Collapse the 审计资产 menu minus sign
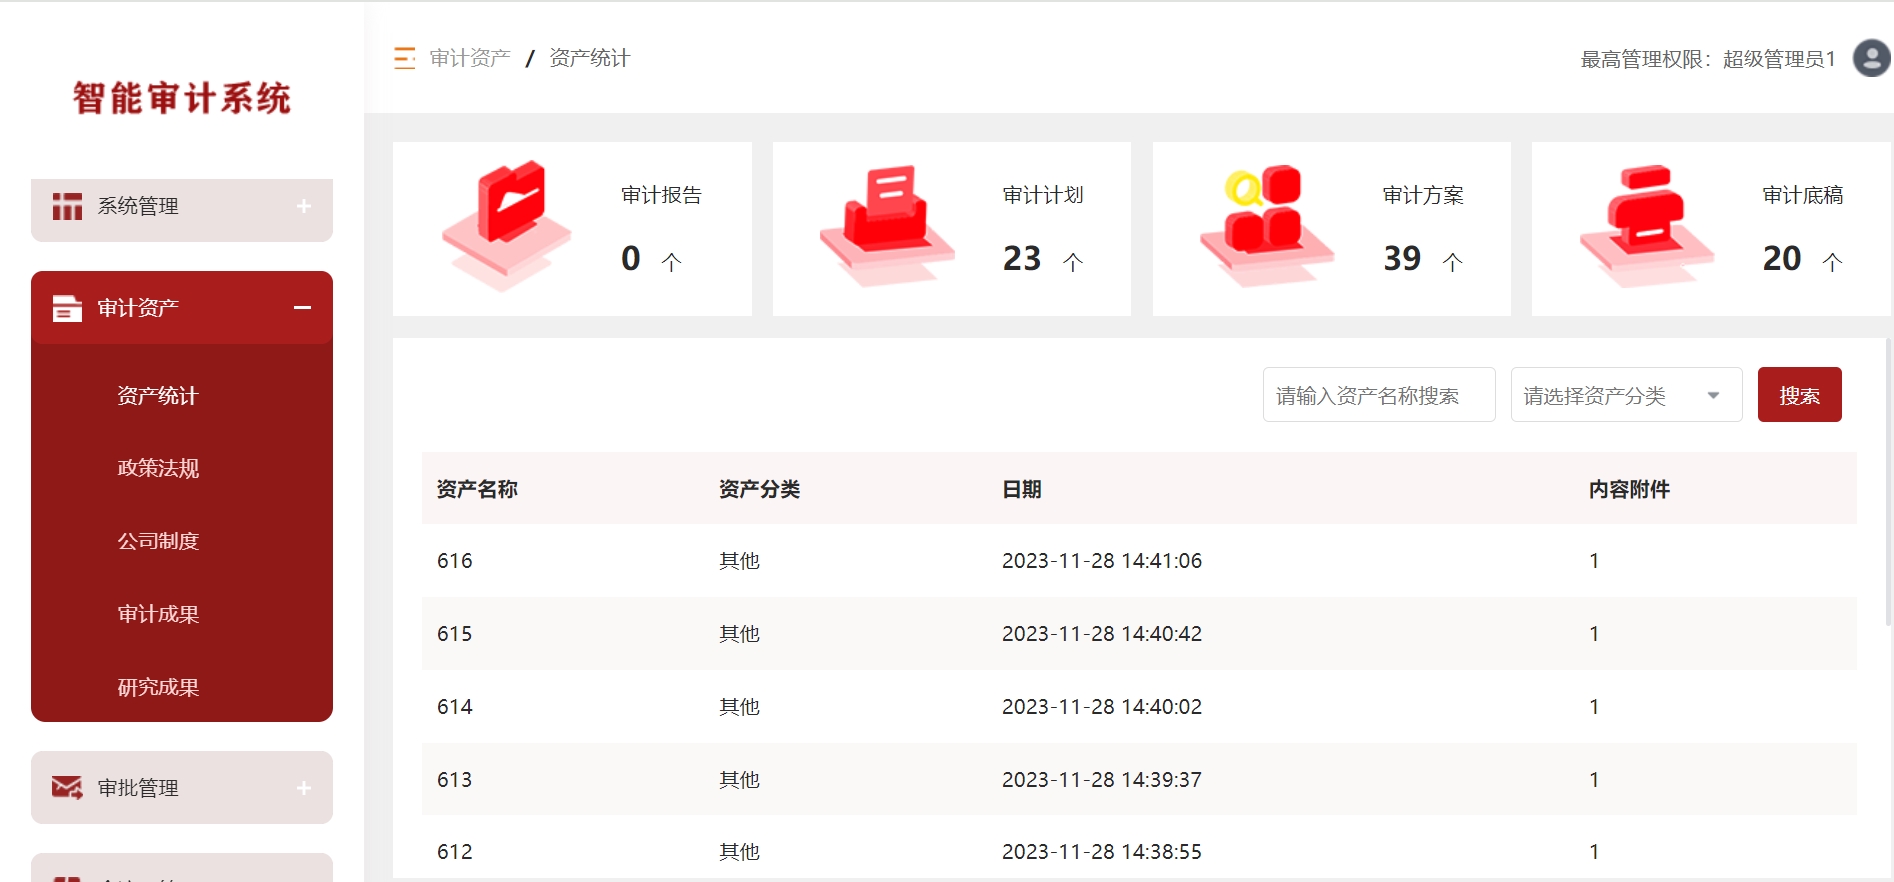The height and width of the screenshot is (882, 1894). coord(302,308)
